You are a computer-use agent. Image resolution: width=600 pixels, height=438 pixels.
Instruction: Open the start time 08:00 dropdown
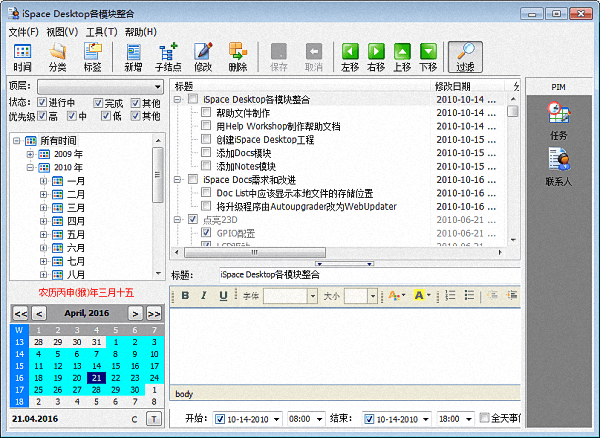[x=319, y=419]
